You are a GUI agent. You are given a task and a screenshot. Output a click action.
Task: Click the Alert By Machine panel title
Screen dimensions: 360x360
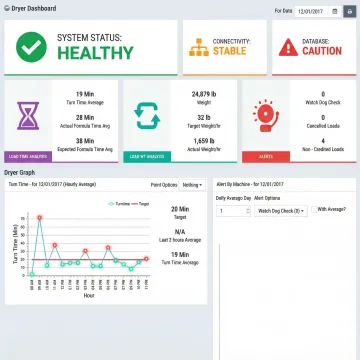tap(250, 184)
